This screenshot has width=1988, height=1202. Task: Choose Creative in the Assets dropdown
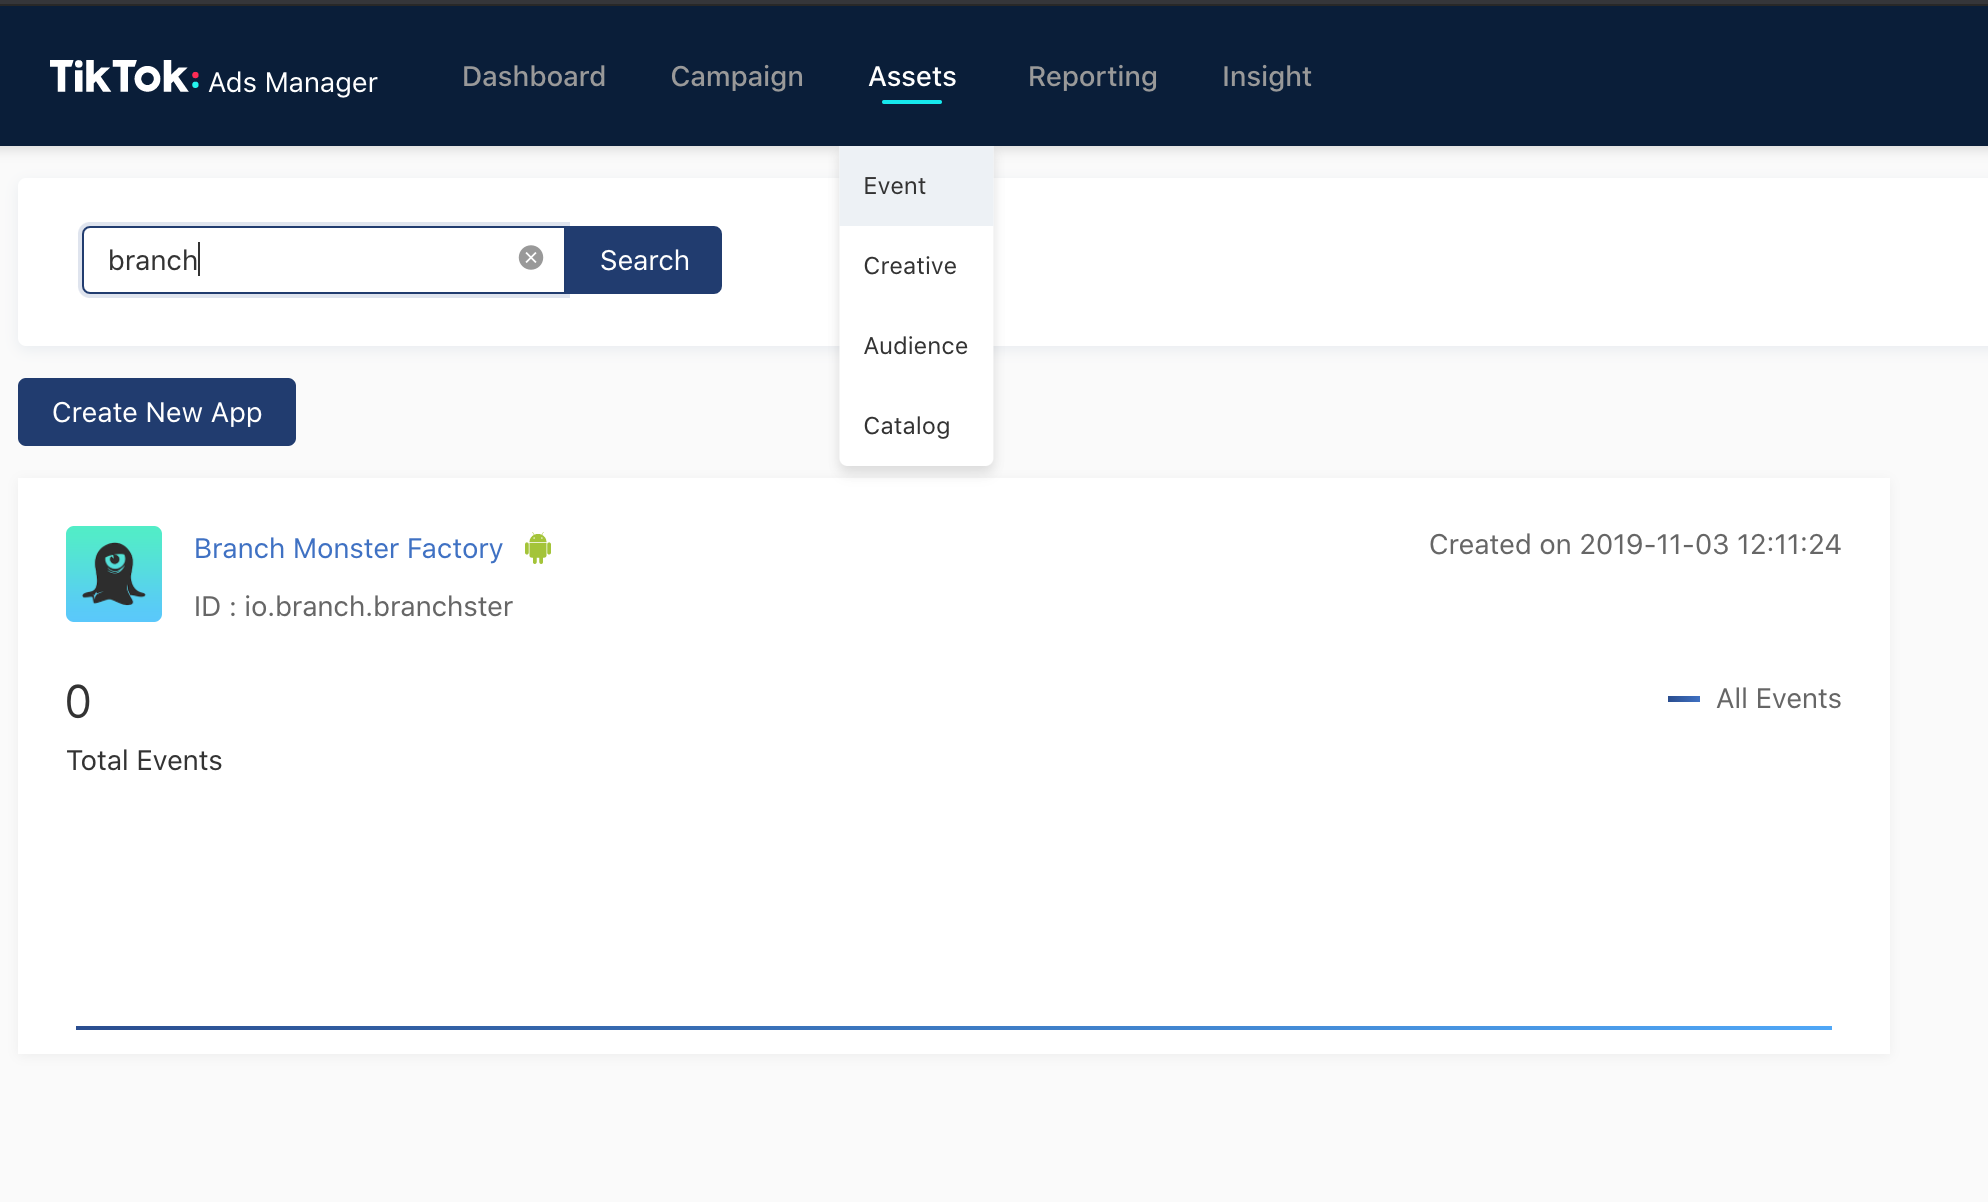910,266
